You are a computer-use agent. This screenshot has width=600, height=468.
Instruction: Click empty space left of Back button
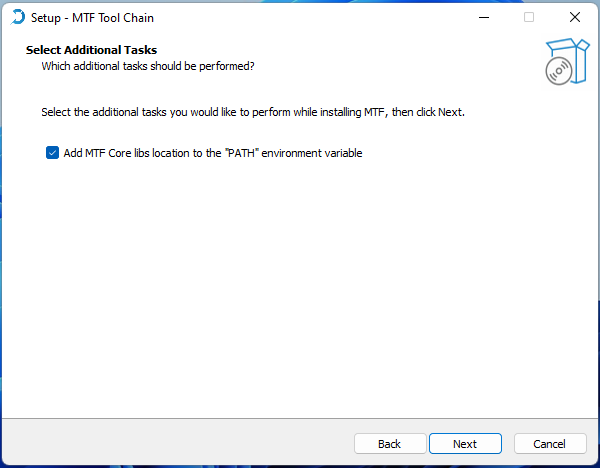(x=180, y=443)
